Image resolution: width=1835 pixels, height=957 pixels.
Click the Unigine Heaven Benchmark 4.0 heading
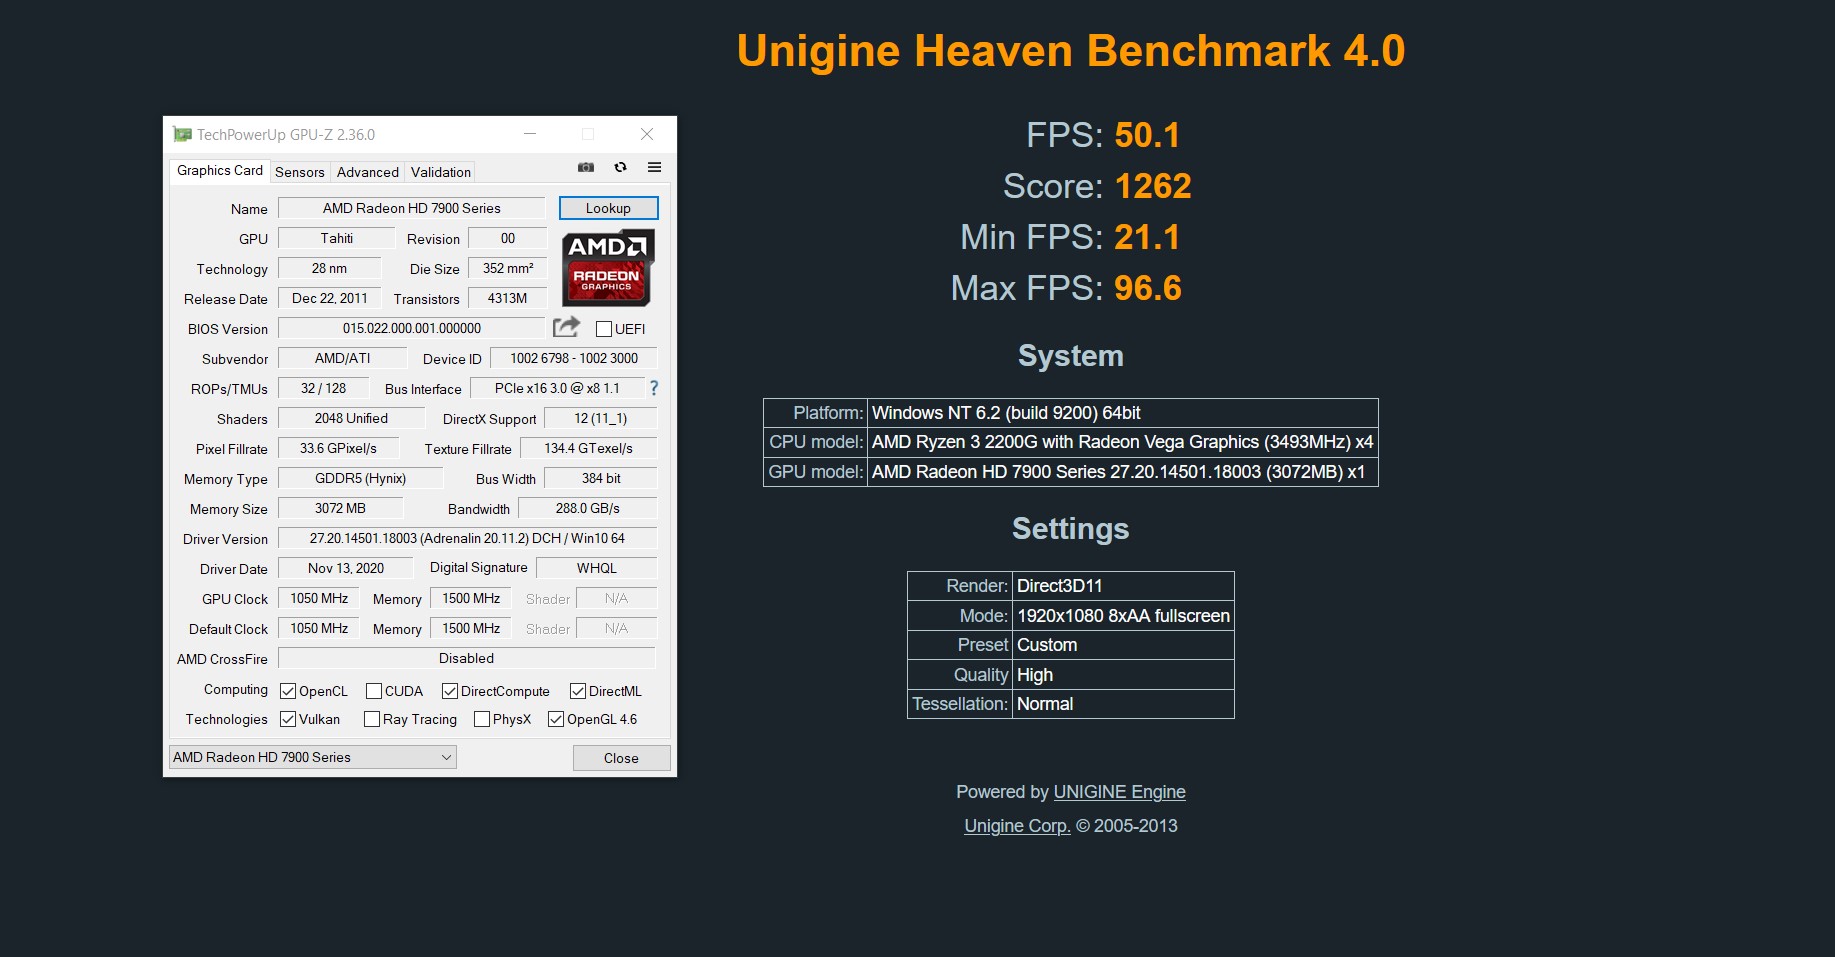tap(1071, 51)
